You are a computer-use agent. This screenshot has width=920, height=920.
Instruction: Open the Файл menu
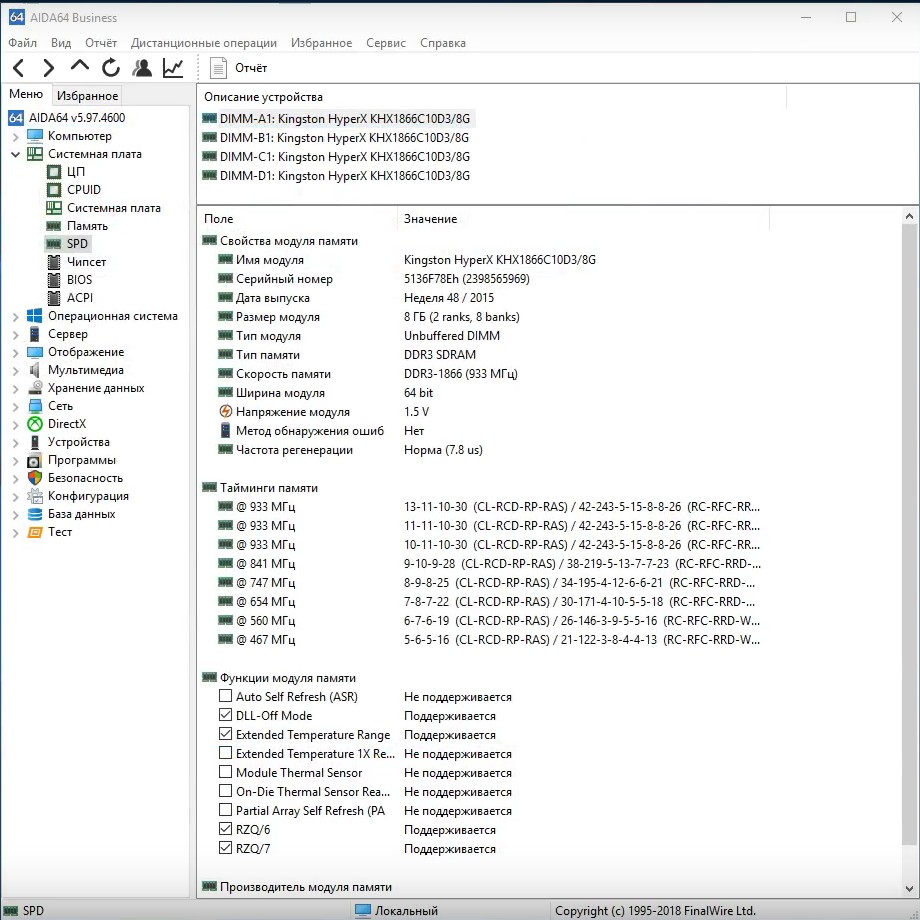pyautogui.click(x=22, y=43)
